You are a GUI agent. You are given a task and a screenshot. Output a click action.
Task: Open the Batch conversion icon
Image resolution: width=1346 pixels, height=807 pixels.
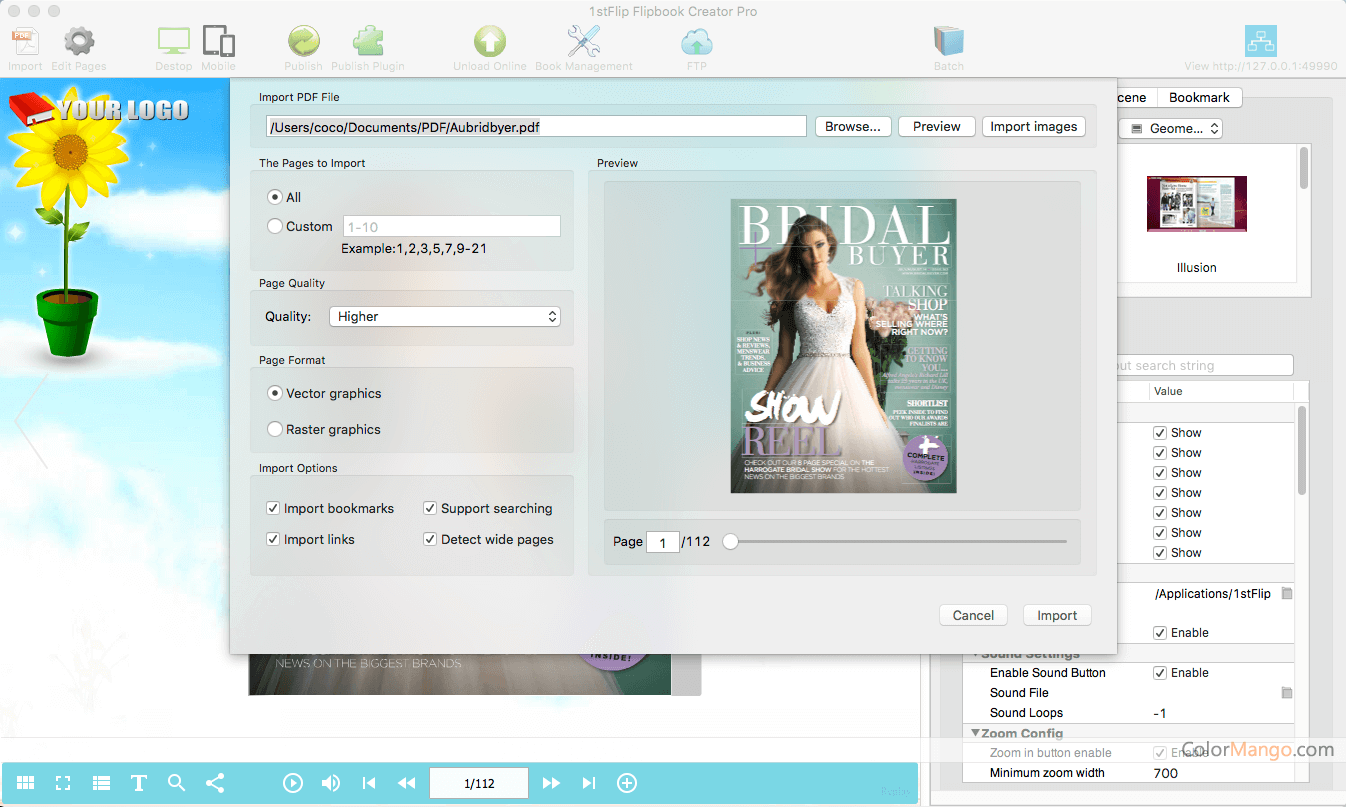tap(949, 42)
